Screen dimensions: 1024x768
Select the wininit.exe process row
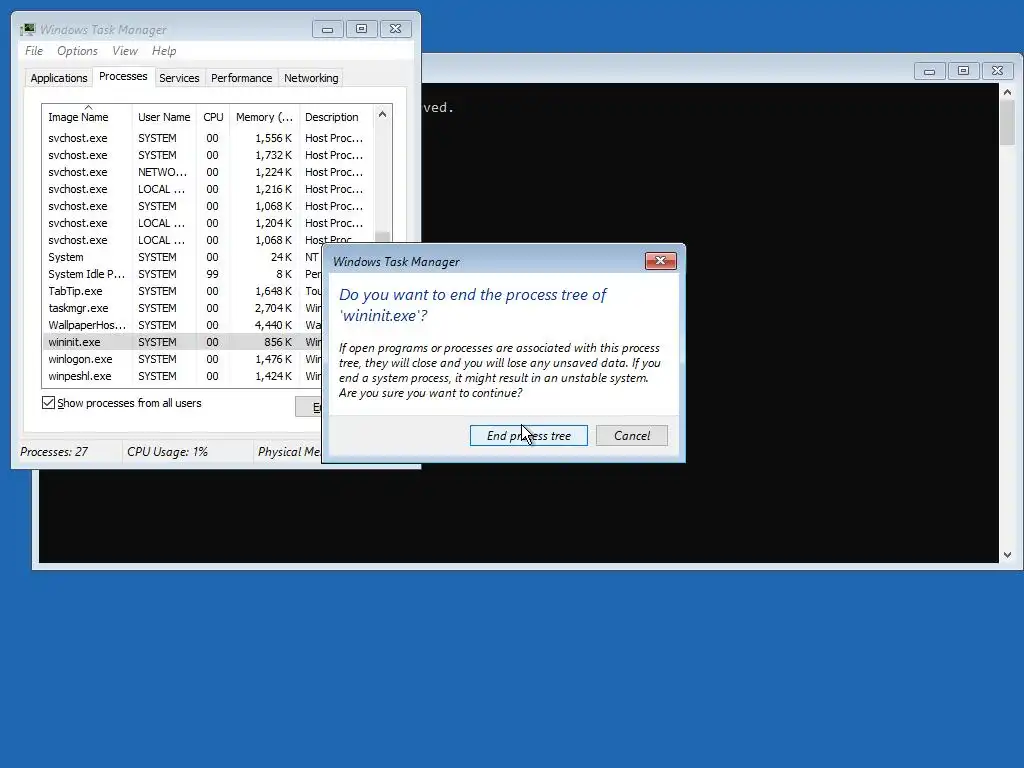tap(184, 342)
